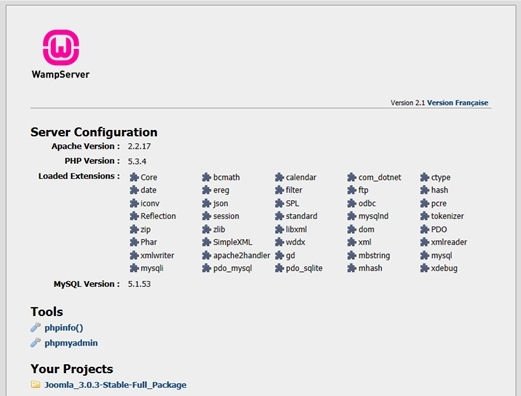521x396 pixels.
Task: Open the phpinfo() tool link
Action: (x=64, y=328)
